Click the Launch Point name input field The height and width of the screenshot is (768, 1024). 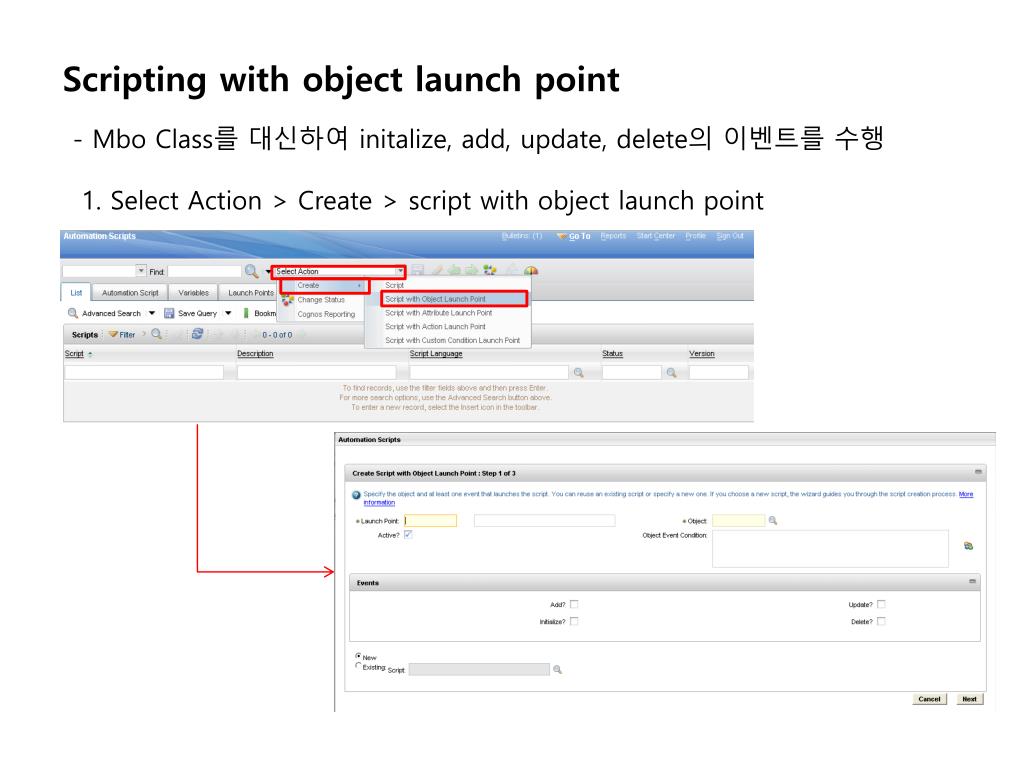430,520
